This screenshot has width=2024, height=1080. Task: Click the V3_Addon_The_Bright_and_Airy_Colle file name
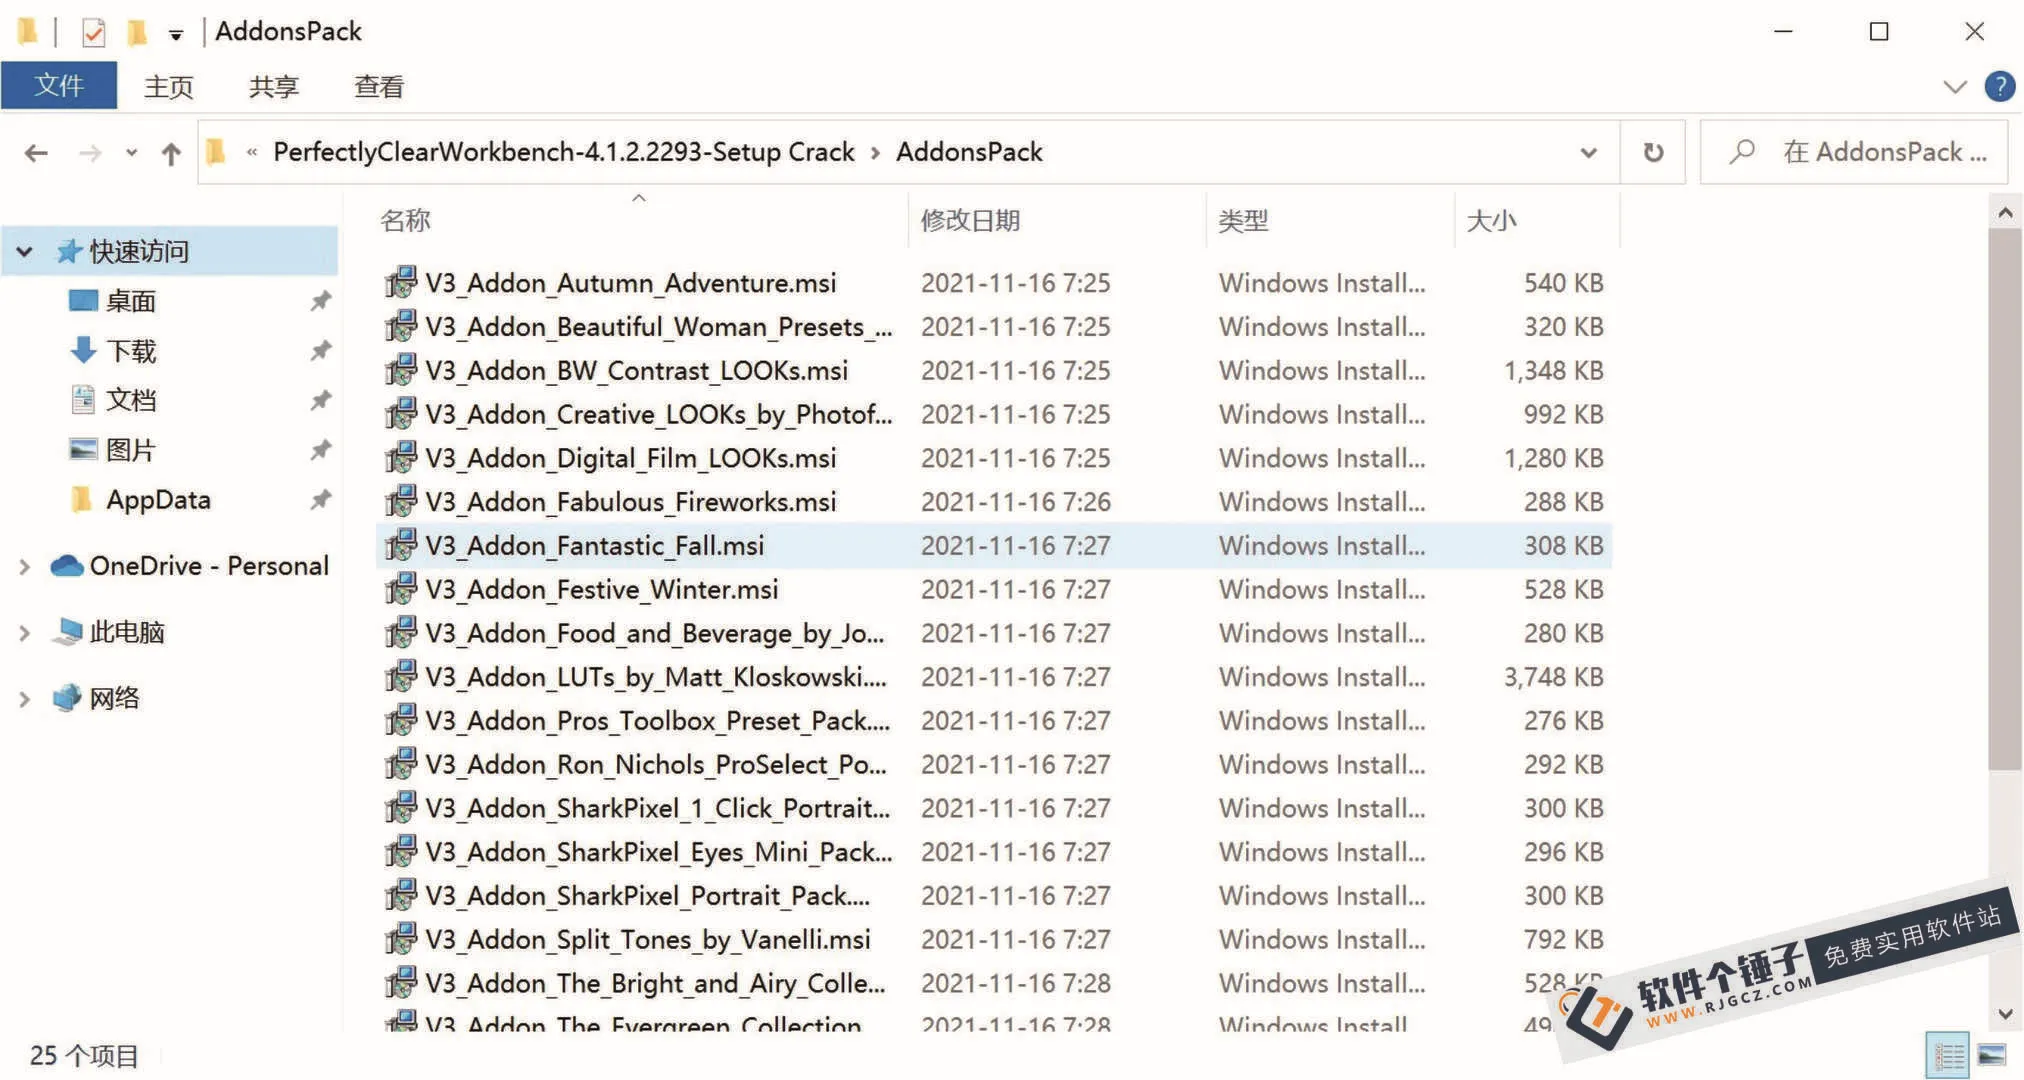(x=655, y=983)
